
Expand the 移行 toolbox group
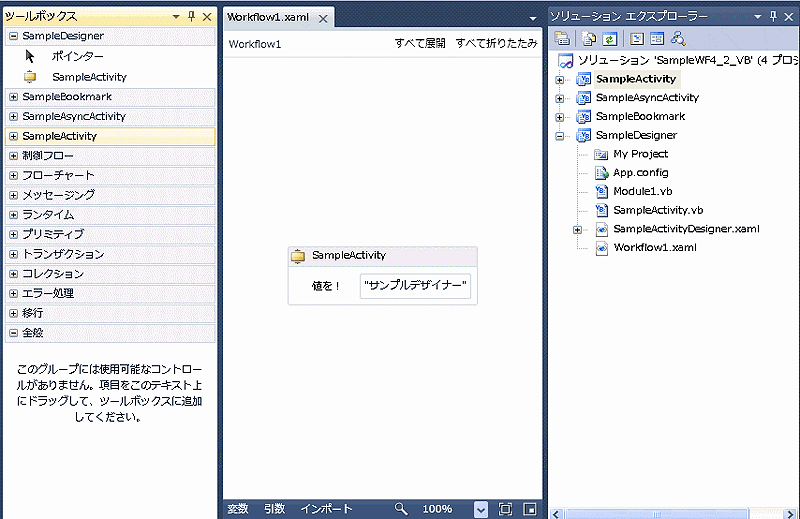(x=14, y=313)
